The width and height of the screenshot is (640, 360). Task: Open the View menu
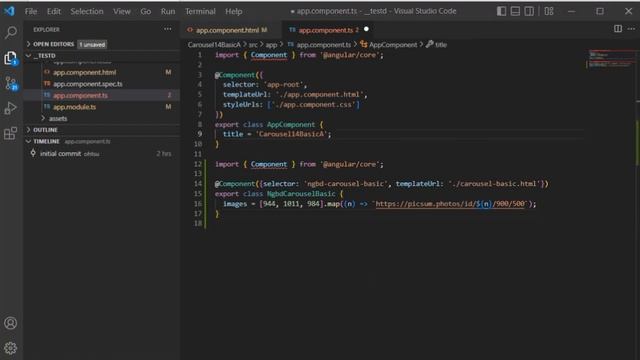pos(122,11)
